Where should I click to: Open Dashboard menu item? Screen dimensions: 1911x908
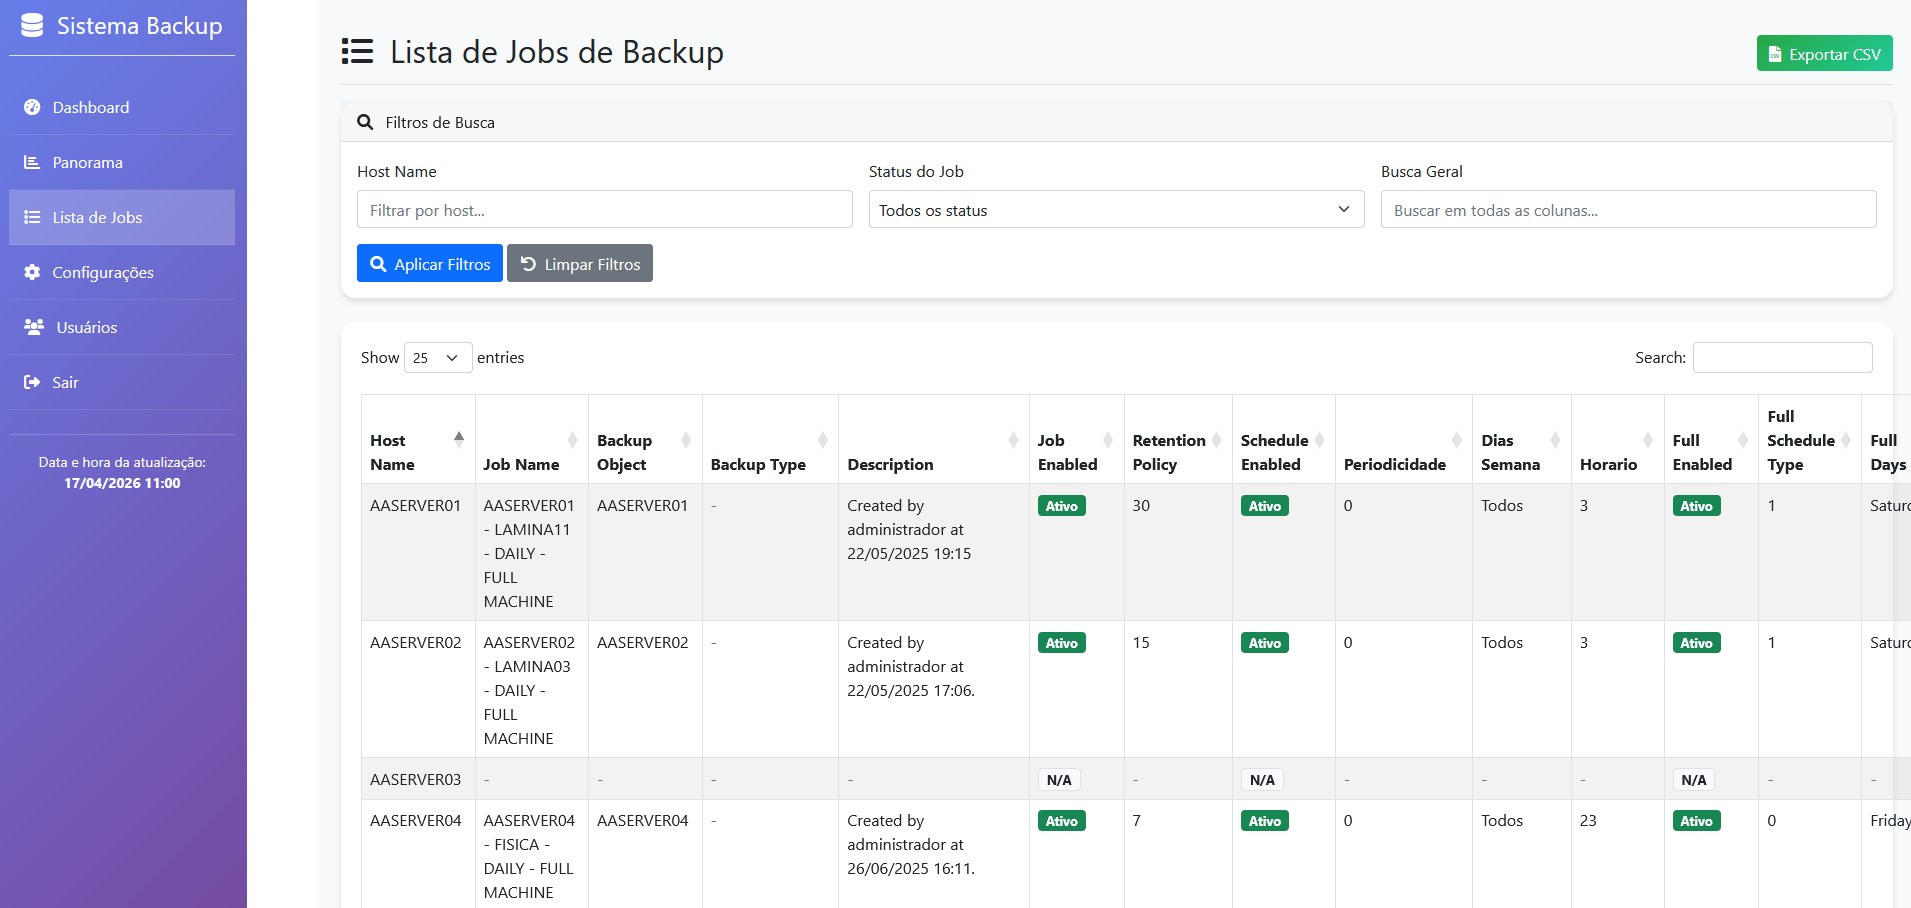pyautogui.click(x=122, y=107)
